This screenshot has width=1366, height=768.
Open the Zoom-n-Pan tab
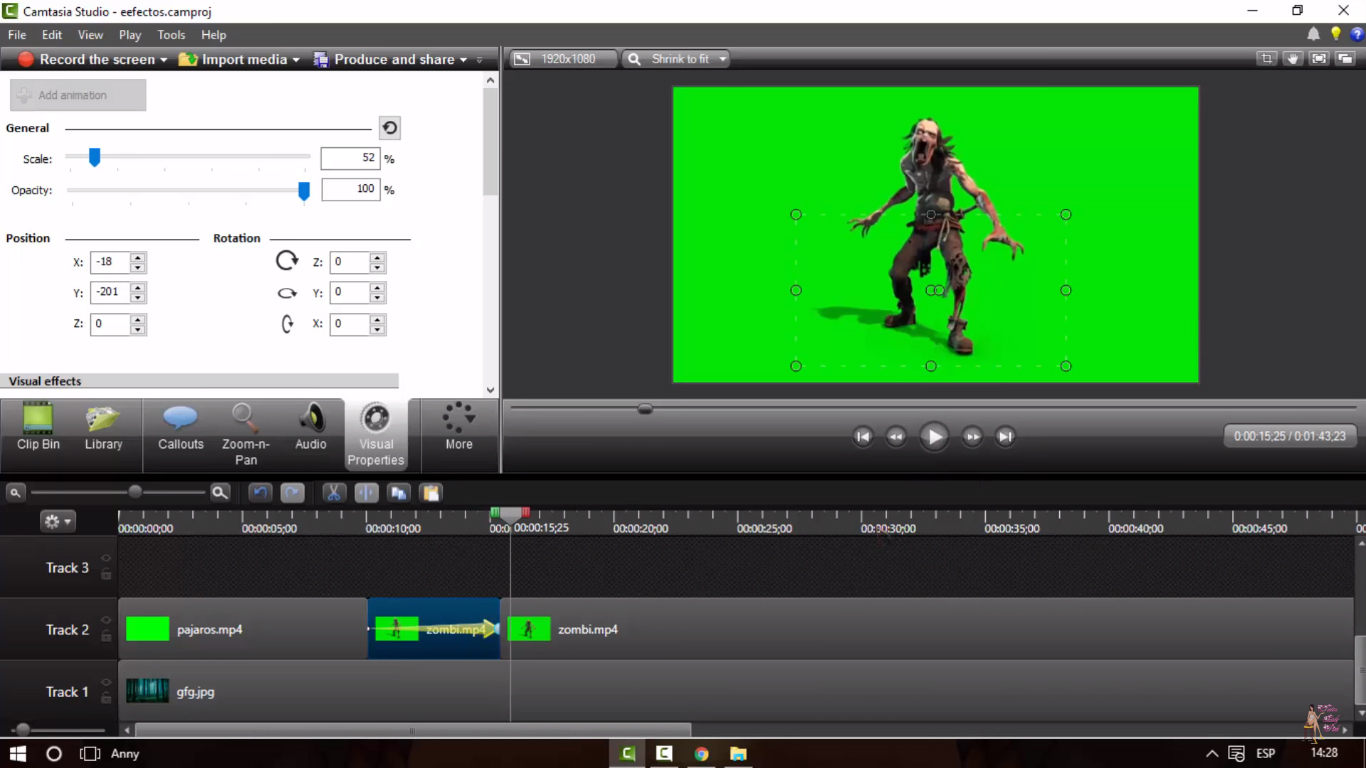pyautogui.click(x=245, y=435)
